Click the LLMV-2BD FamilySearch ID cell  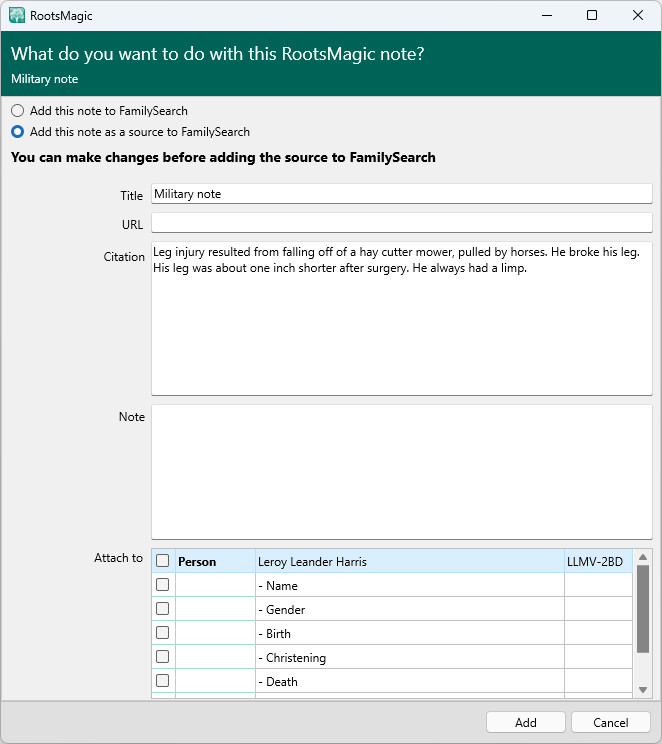coord(598,561)
